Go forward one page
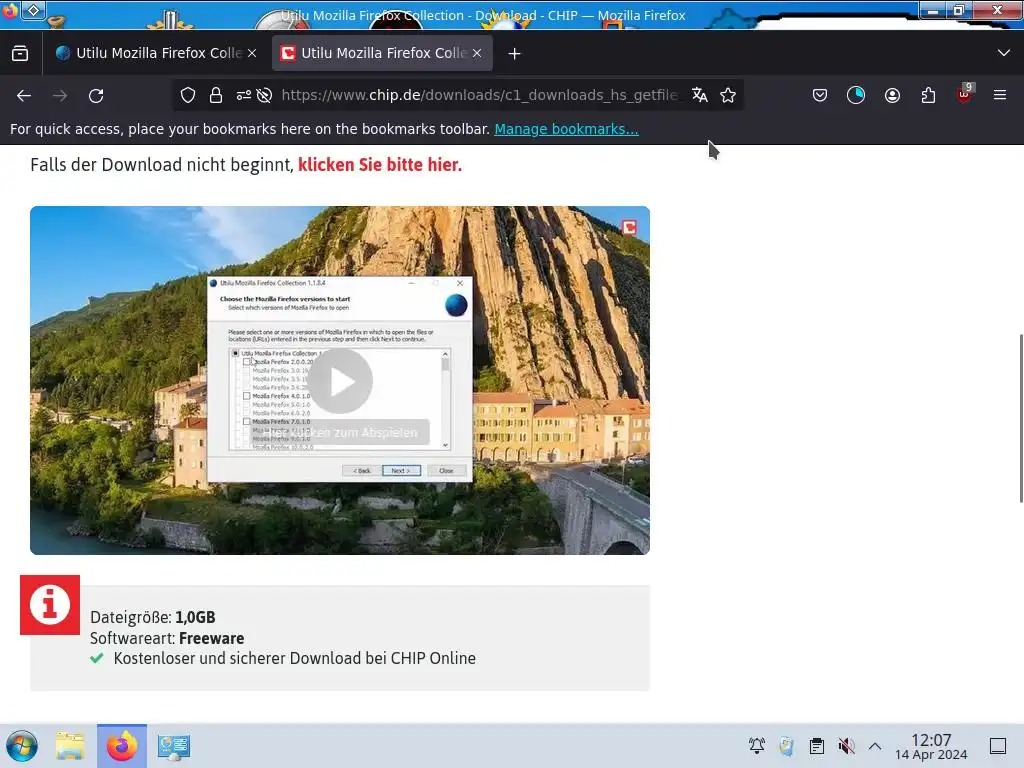 click(60, 95)
